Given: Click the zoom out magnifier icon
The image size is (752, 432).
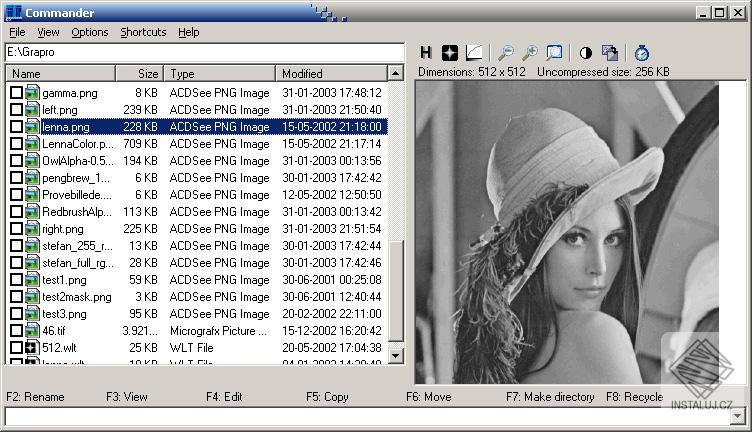Looking at the screenshot, I should coord(506,52).
